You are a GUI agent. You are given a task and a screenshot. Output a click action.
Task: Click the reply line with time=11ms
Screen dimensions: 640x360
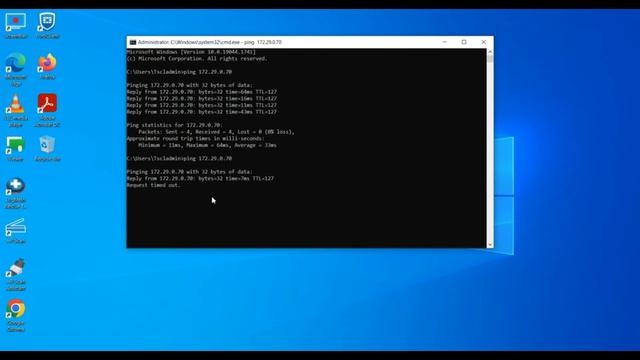tap(202, 105)
